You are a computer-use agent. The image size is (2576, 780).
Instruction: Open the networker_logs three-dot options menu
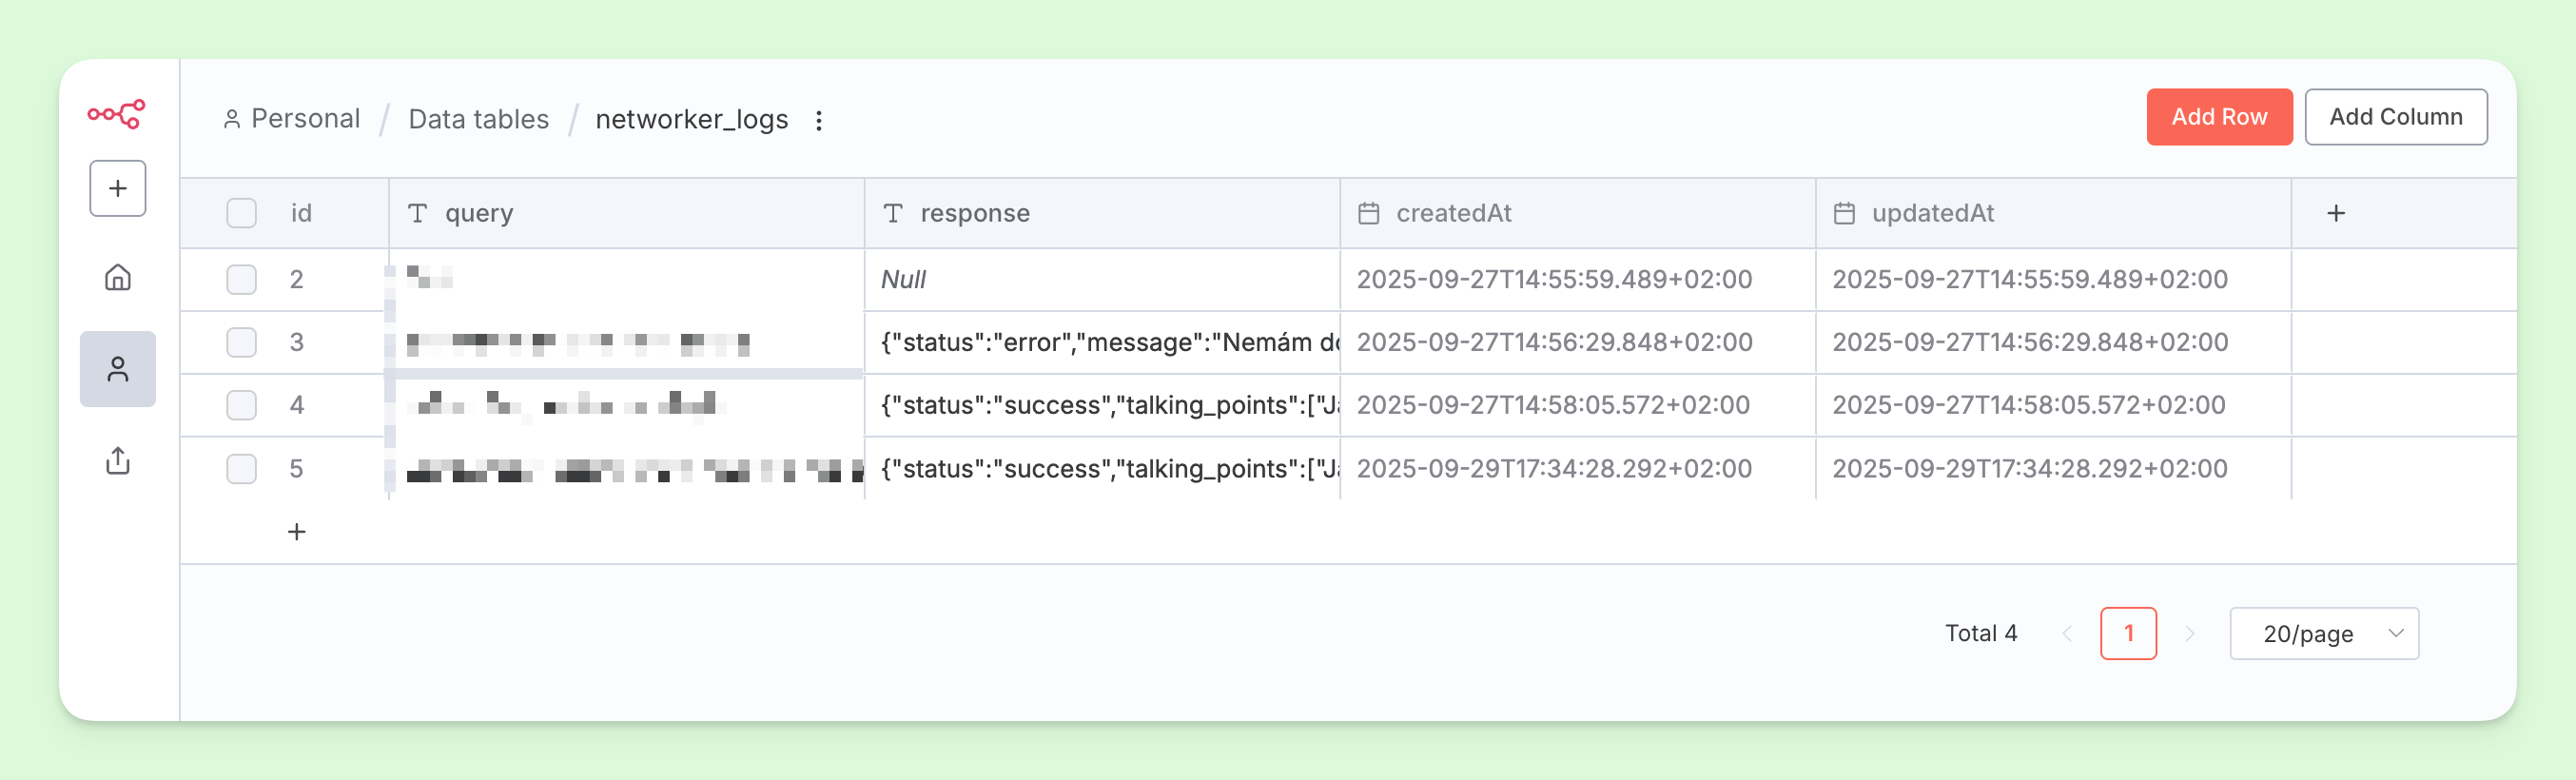point(818,120)
